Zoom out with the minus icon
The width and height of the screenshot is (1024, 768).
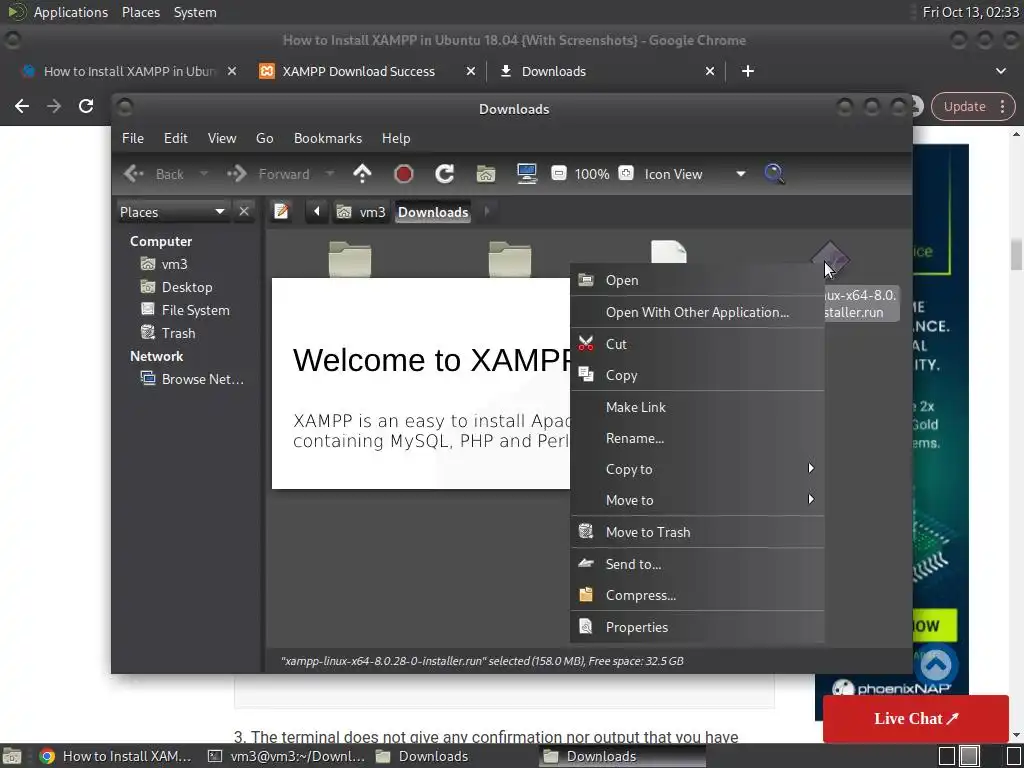coord(558,174)
